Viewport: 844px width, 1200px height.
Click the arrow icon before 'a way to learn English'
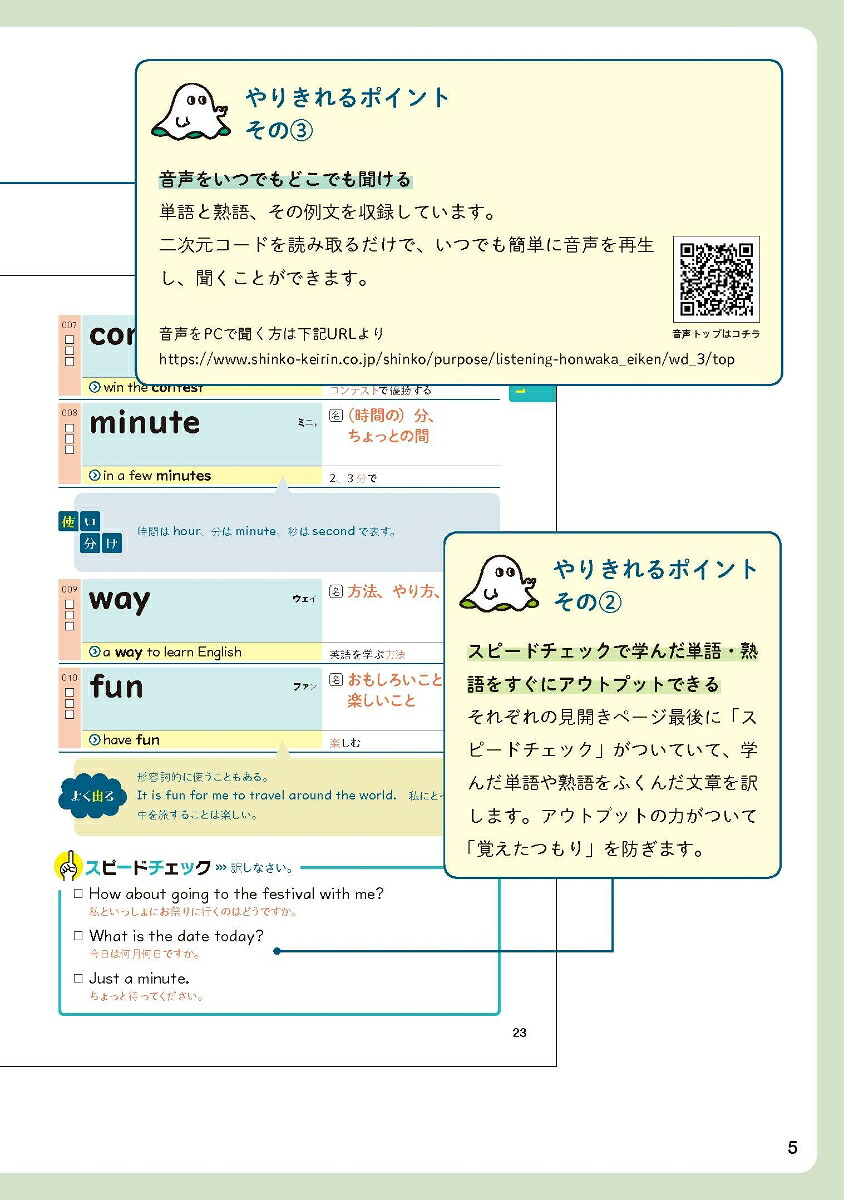tap(94, 652)
